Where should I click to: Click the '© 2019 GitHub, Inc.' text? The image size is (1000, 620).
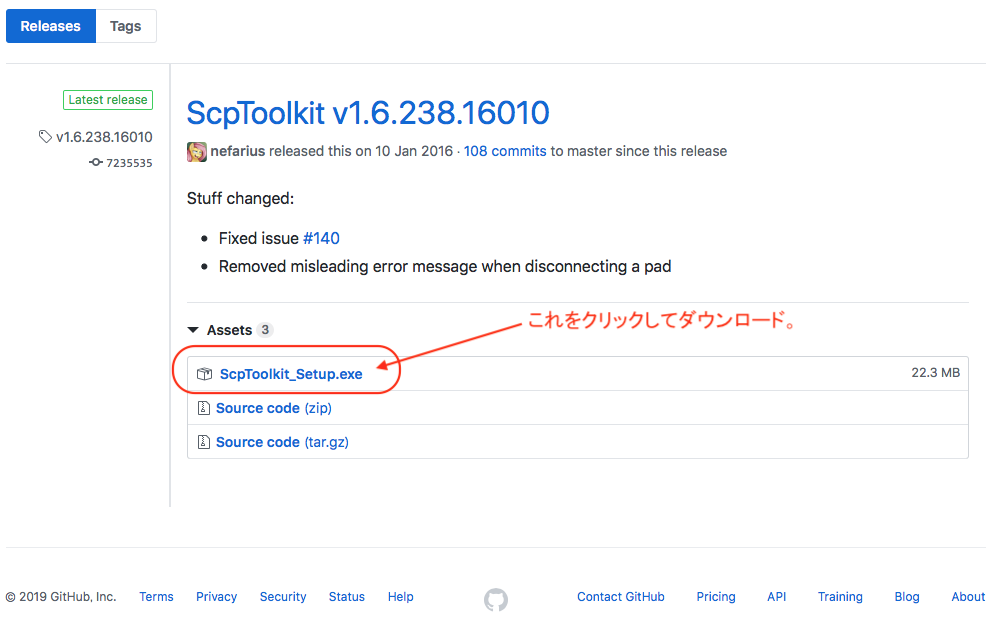click(61, 597)
